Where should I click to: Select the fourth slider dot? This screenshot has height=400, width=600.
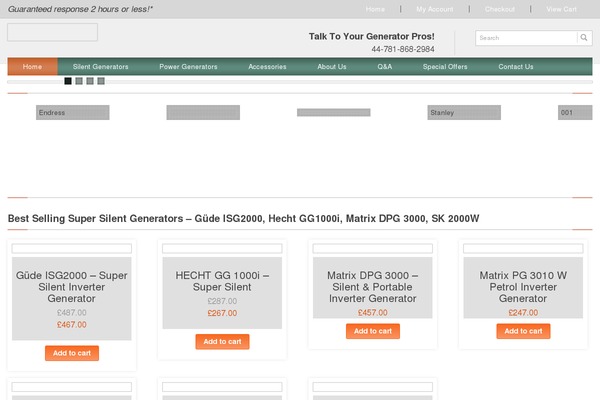(x=101, y=81)
